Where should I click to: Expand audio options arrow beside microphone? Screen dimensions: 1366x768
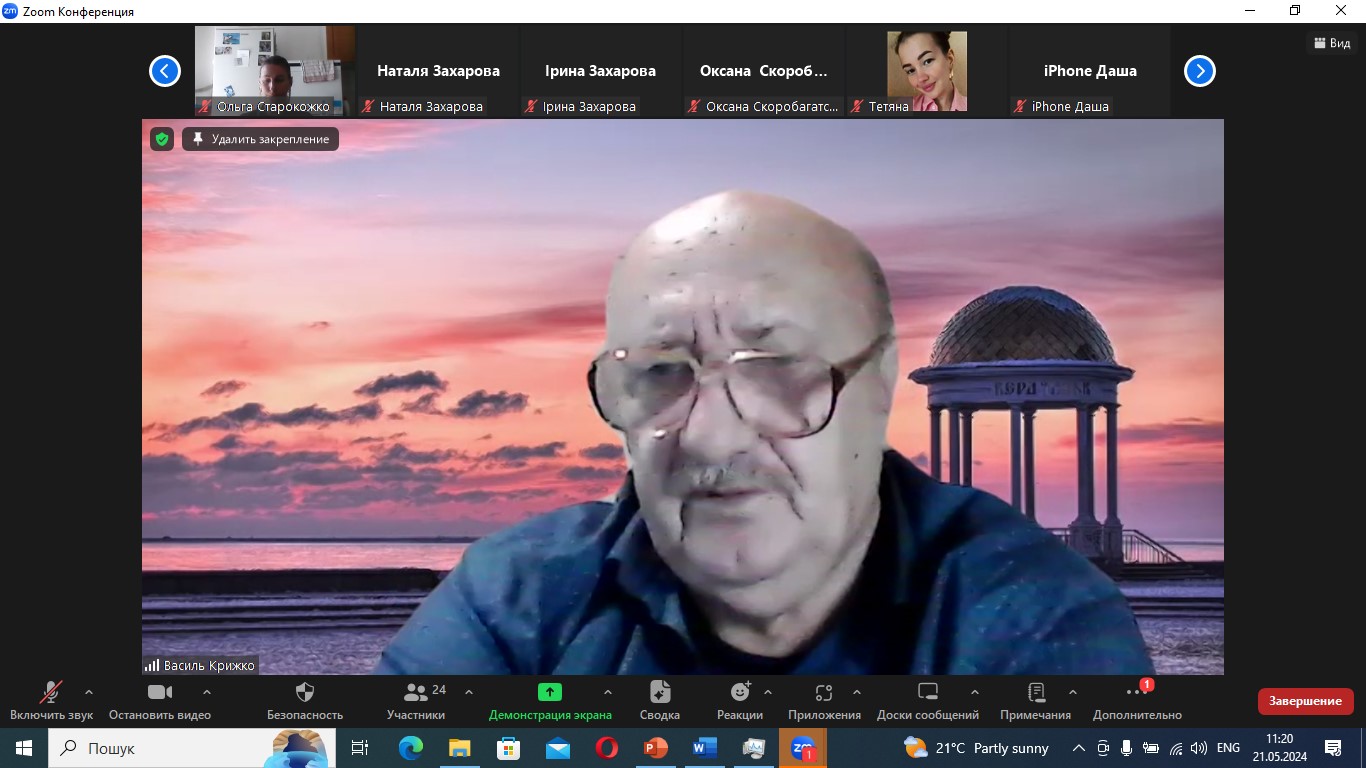click(89, 691)
